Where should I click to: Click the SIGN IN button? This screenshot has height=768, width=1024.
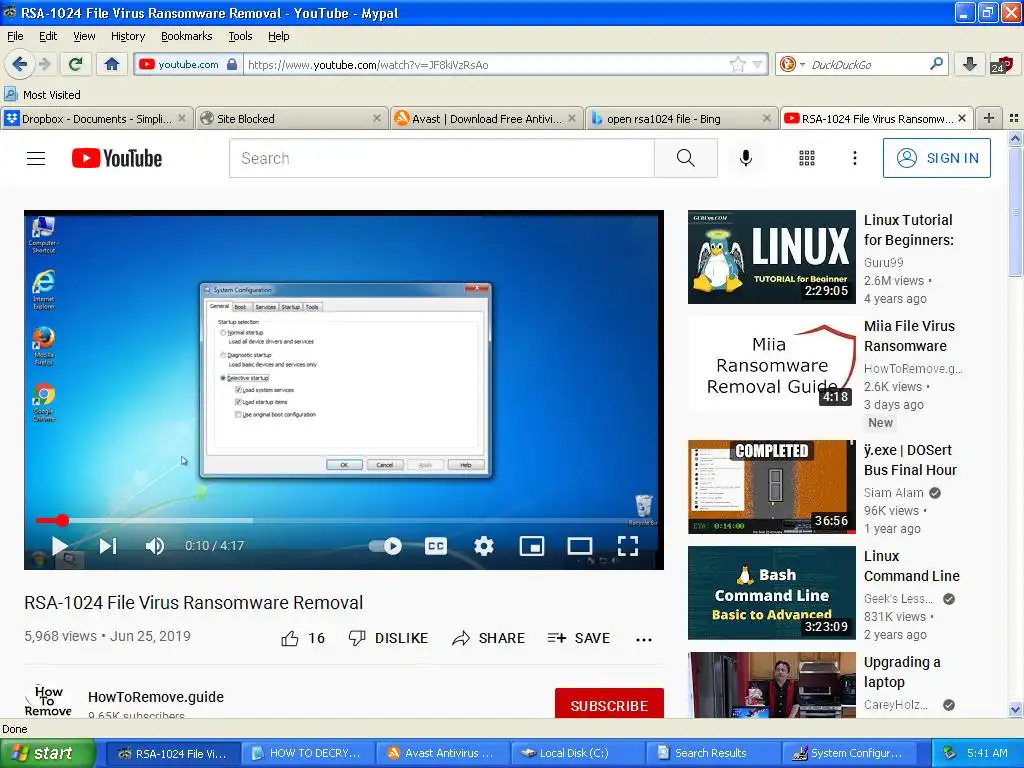[936, 158]
